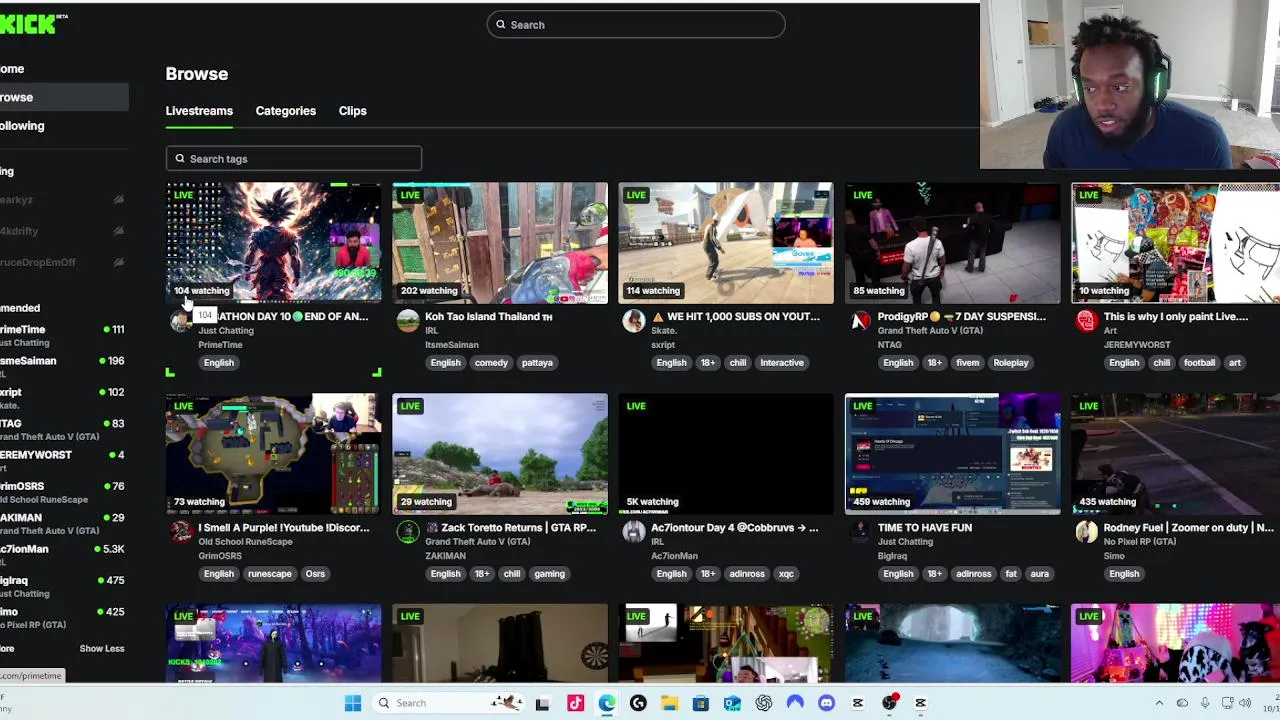Switch to the Categories tab
This screenshot has width=1280, height=720.
285,111
